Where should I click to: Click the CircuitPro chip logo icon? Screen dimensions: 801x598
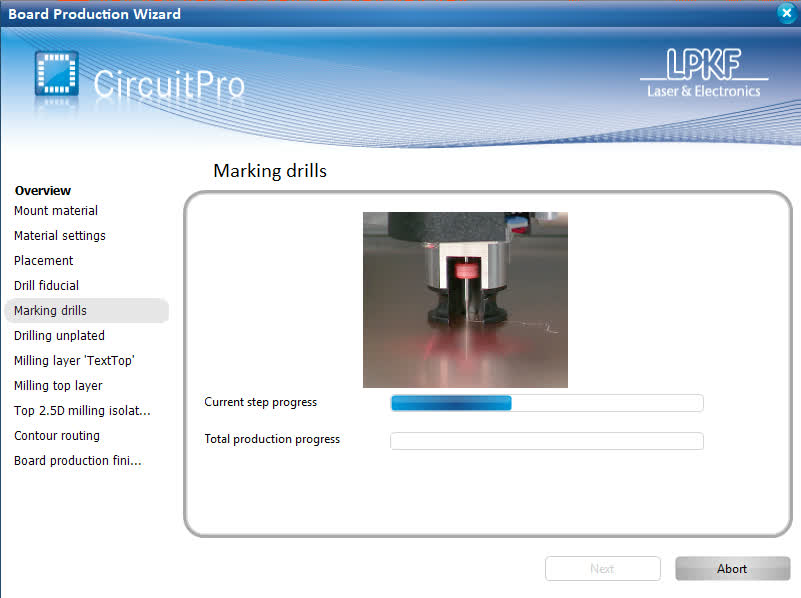(57, 73)
